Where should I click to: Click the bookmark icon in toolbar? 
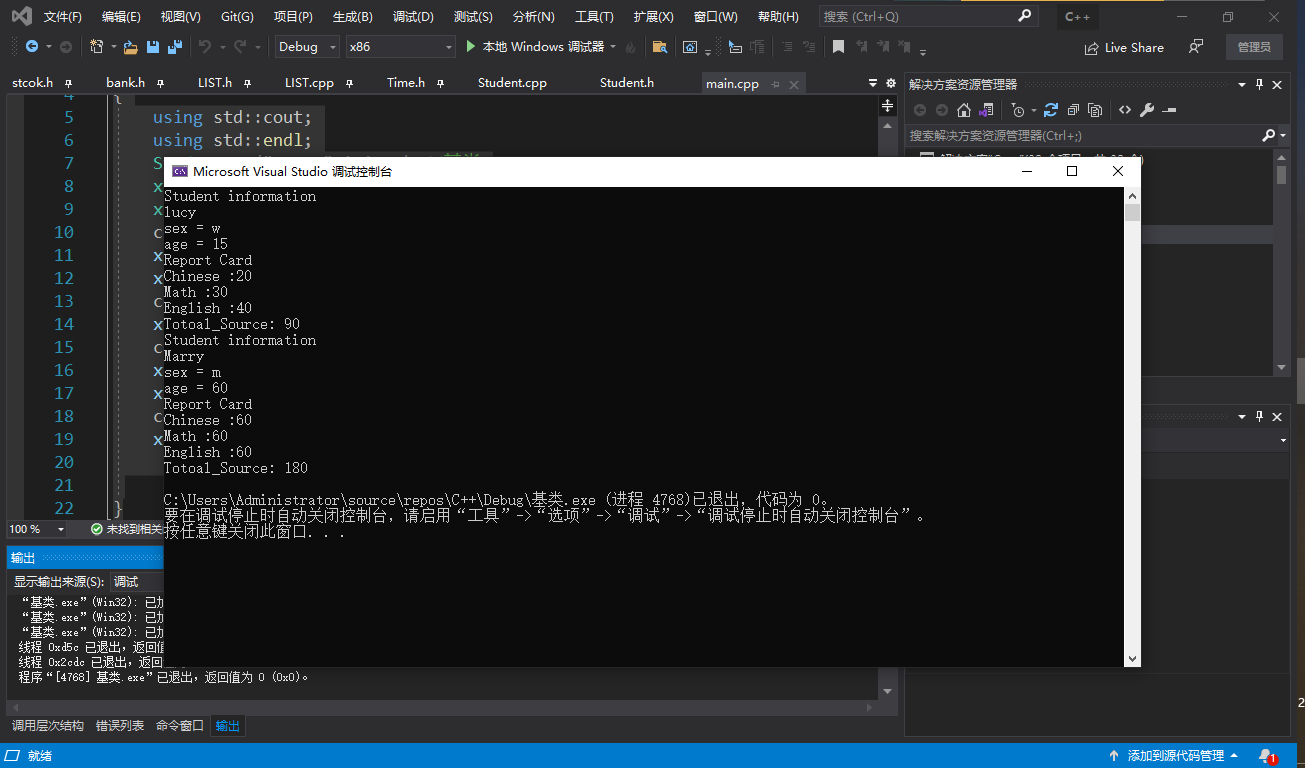point(838,47)
